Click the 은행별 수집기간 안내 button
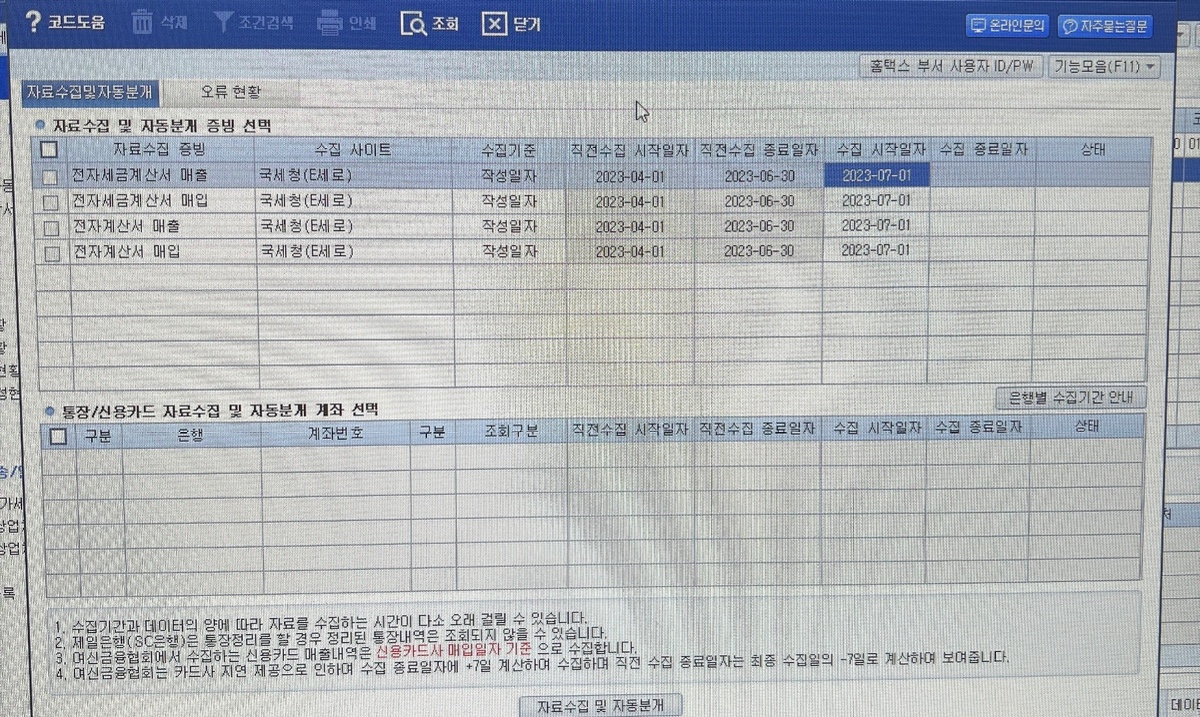This screenshot has height=717, width=1200. point(1071,396)
